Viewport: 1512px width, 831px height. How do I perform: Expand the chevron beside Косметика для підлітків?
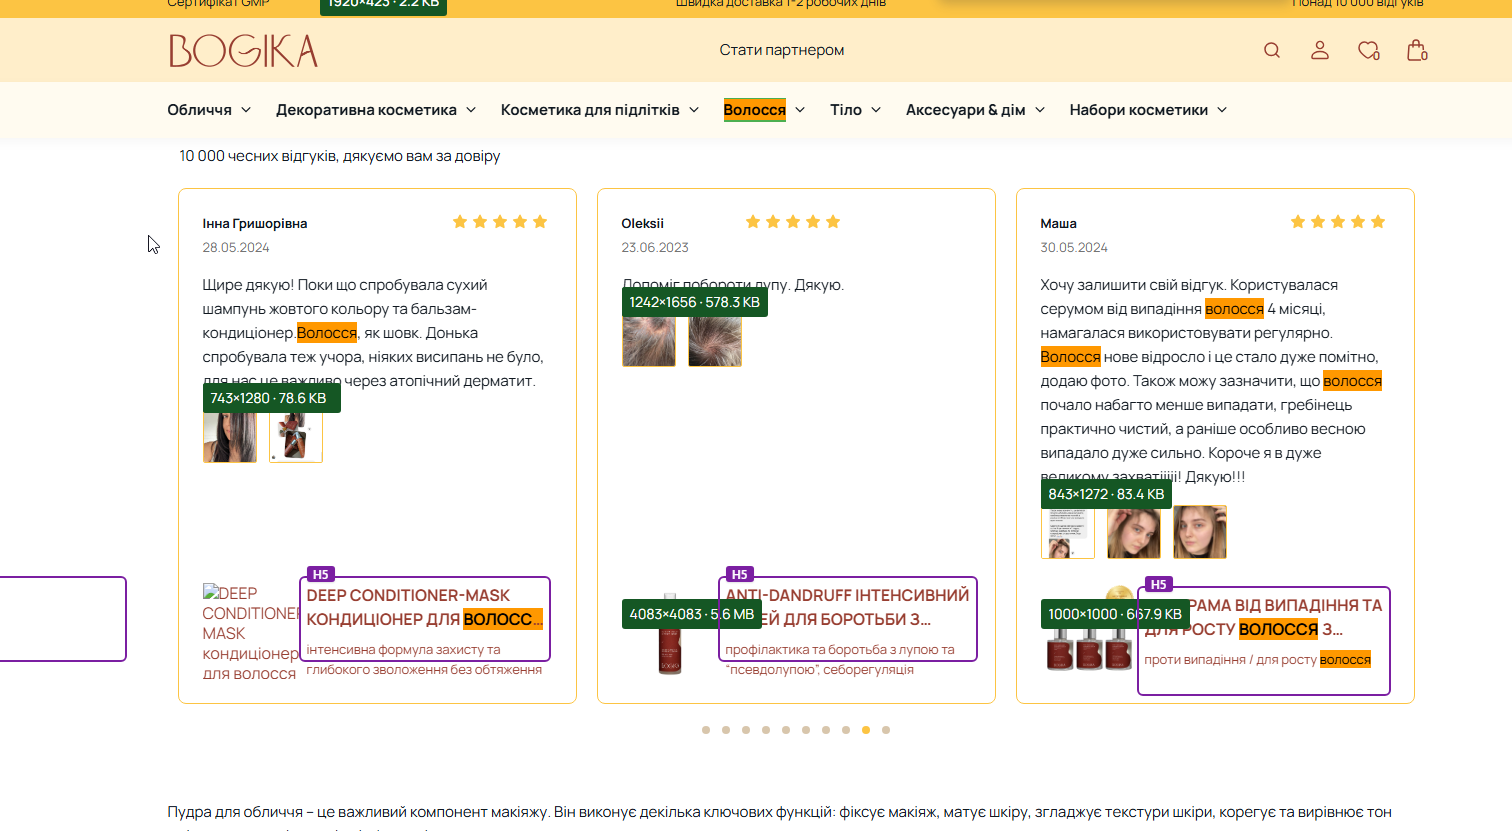point(694,110)
